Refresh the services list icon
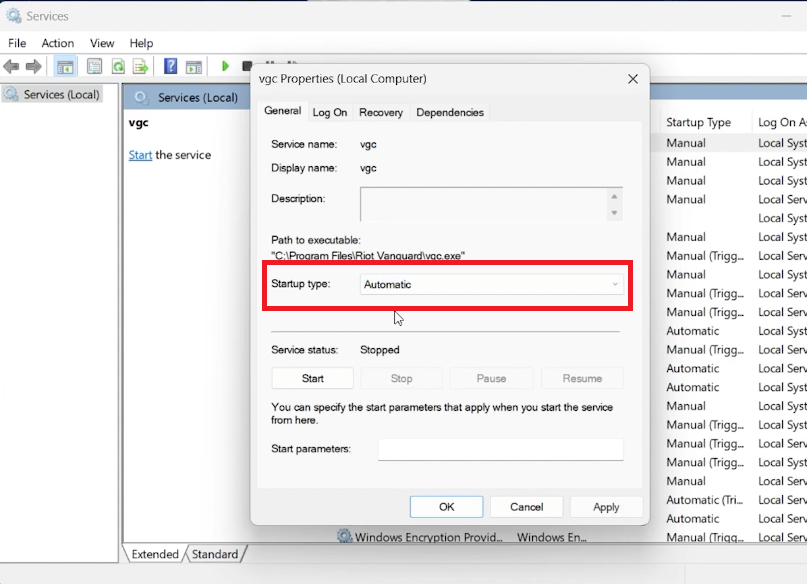The height and width of the screenshot is (584, 807). click(118, 66)
